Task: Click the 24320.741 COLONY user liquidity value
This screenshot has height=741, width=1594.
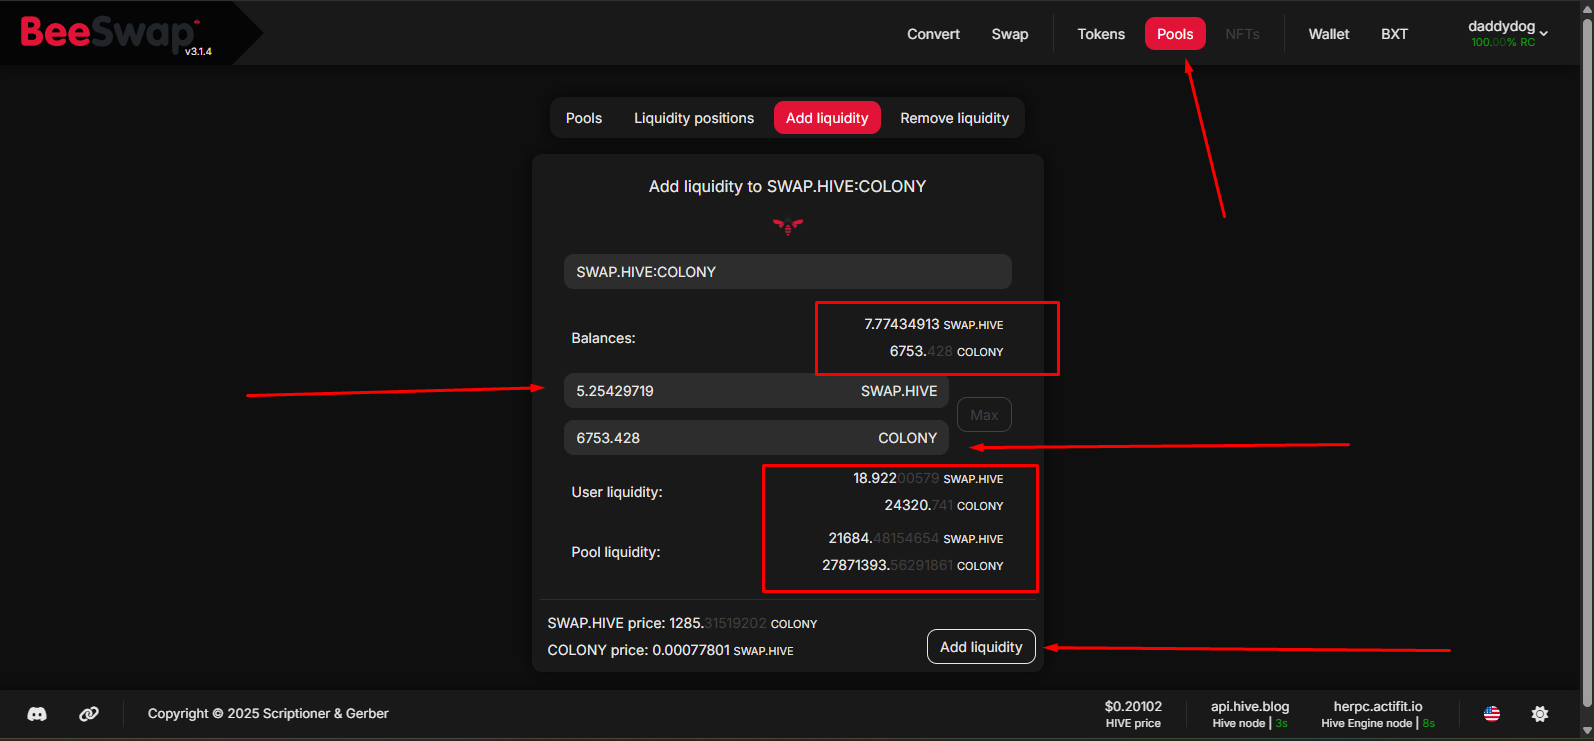Action: tap(944, 505)
